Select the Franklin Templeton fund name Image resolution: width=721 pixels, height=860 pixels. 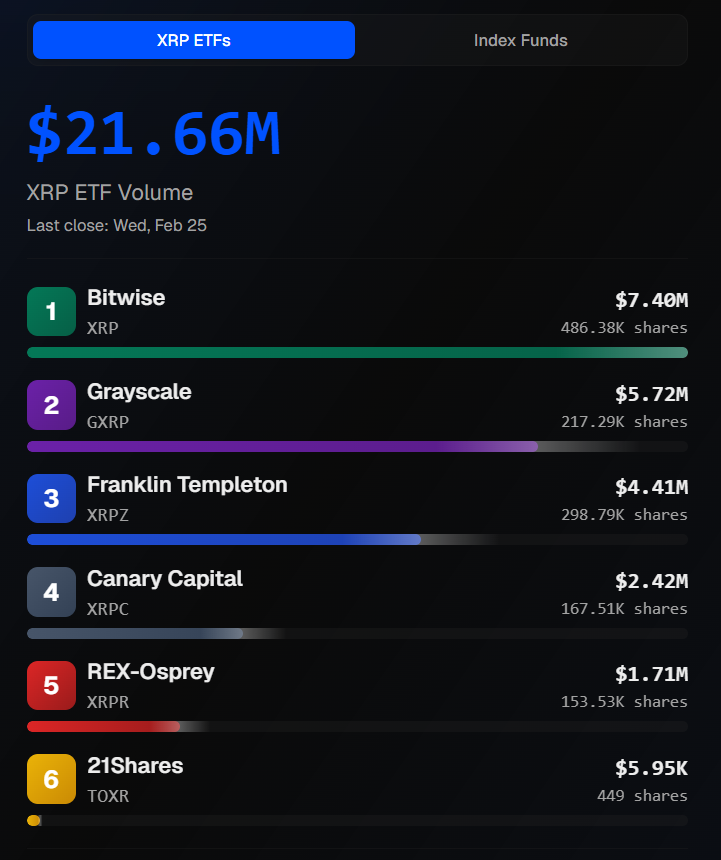click(187, 485)
